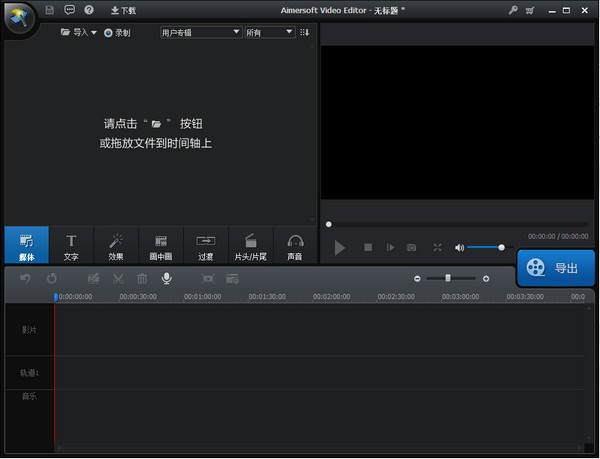Click the 00:01:00:00 mark on timeline ruler
Screen dimensions: 600x459
[x=203, y=296]
